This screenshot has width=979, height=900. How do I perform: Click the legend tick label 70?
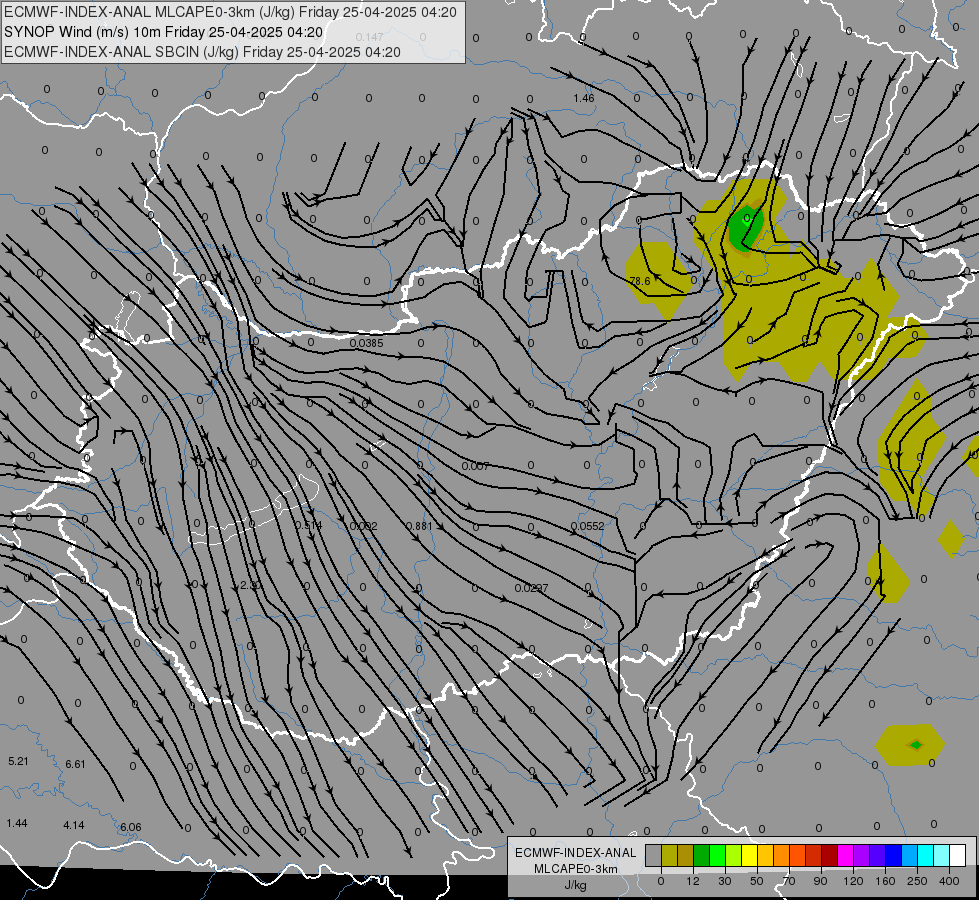click(x=789, y=881)
